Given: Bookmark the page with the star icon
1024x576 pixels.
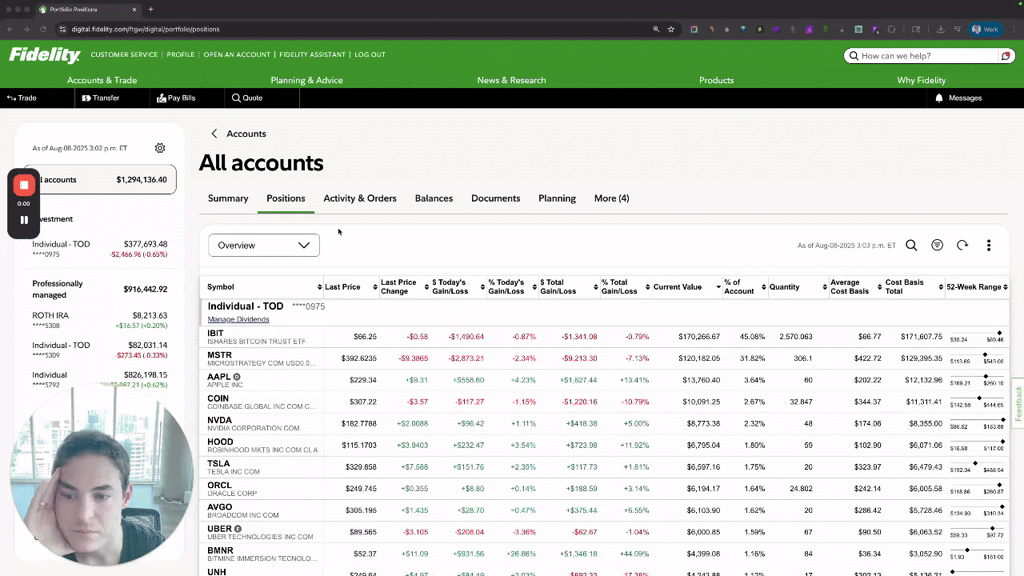Looking at the screenshot, I should point(671,29).
